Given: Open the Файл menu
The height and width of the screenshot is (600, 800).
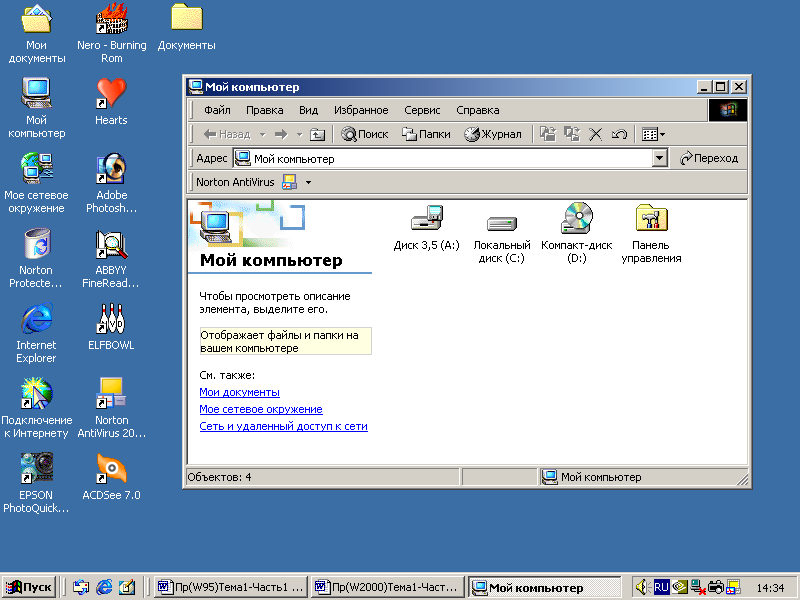Looking at the screenshot, I should pos(217,110).
